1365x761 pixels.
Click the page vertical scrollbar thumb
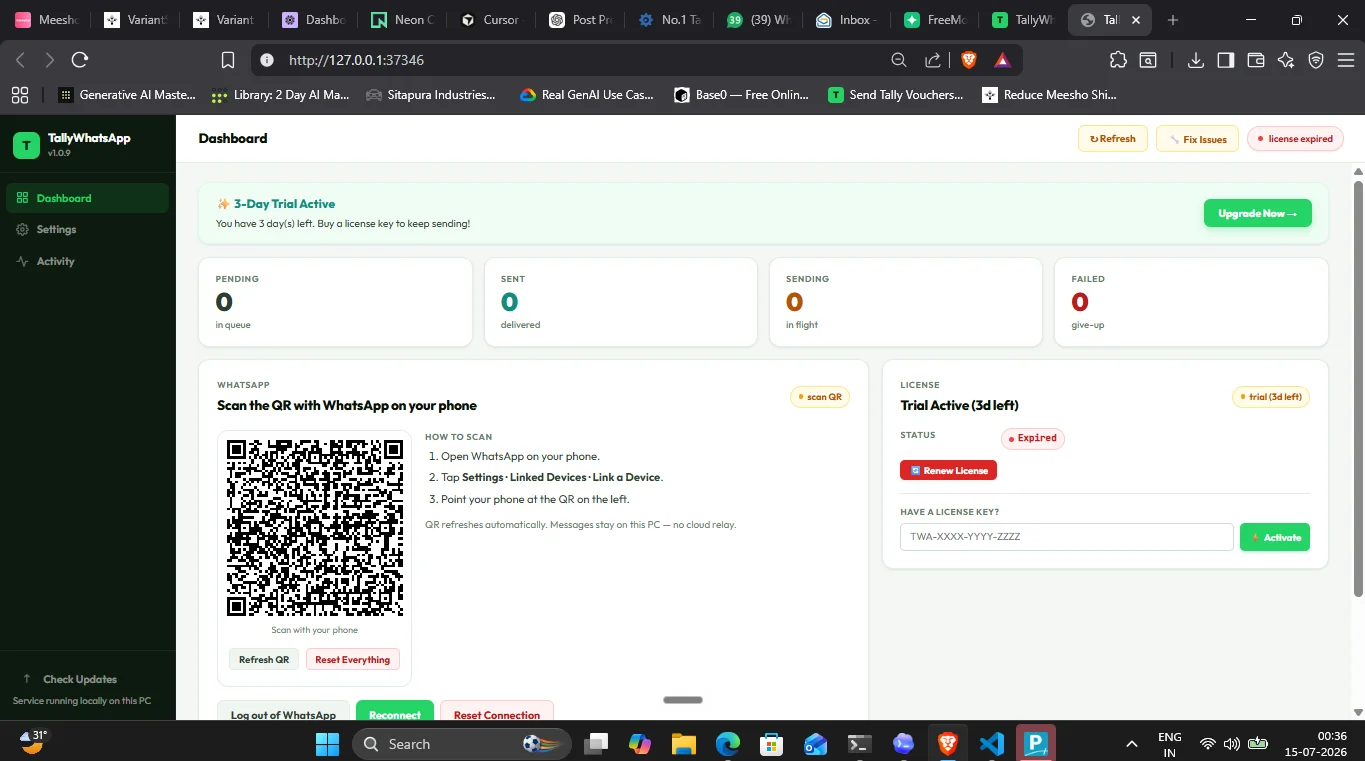tap(1358, 388)
